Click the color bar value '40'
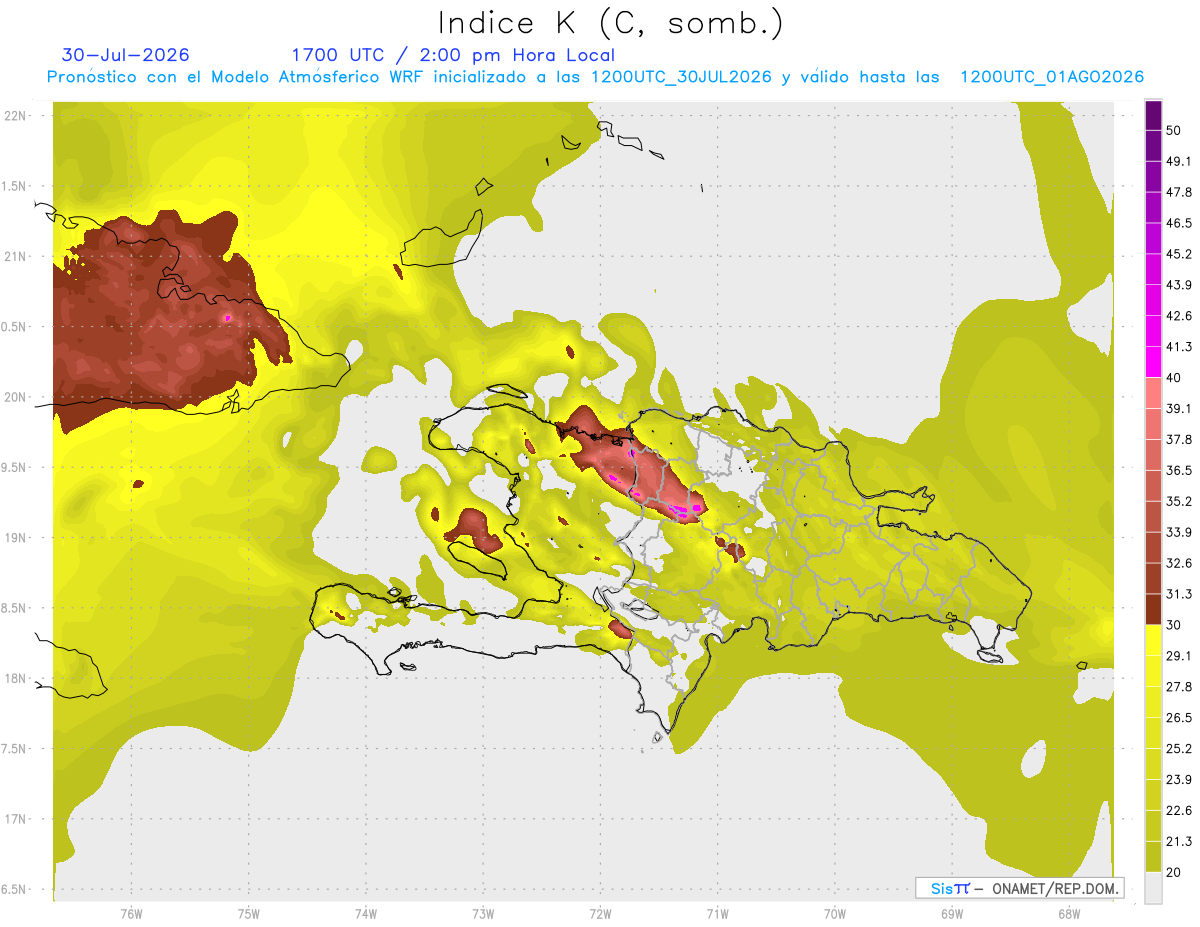1200x927 pixels. (x=1174, y=377)
